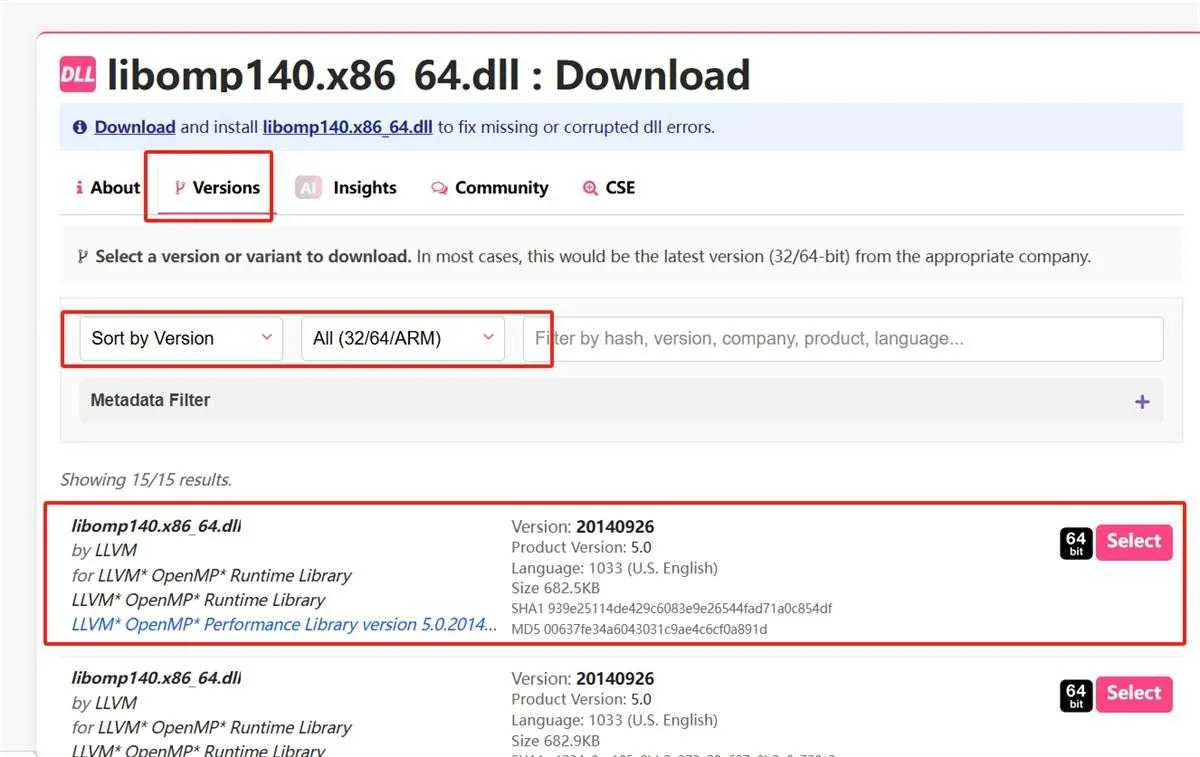Open the Sort by Version dropdown
Viewport: 1200px width, 757px height.
click(x=181, y=338)
